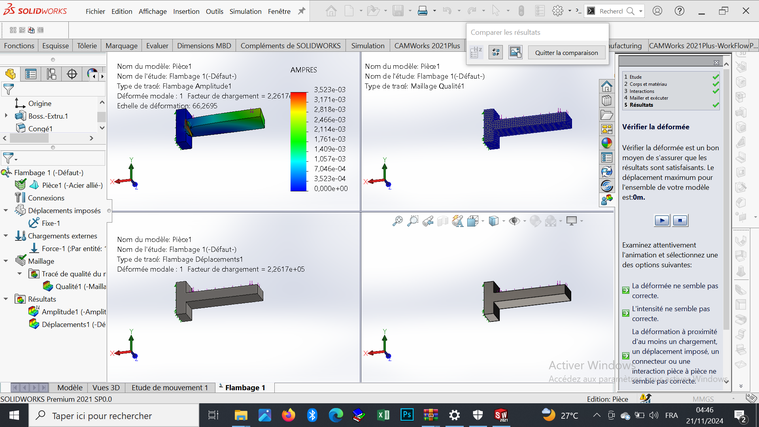This screenshot has height=427, width=759.
Task: Switch to the Evaluer ribbon tab
Action: [157, 46]
